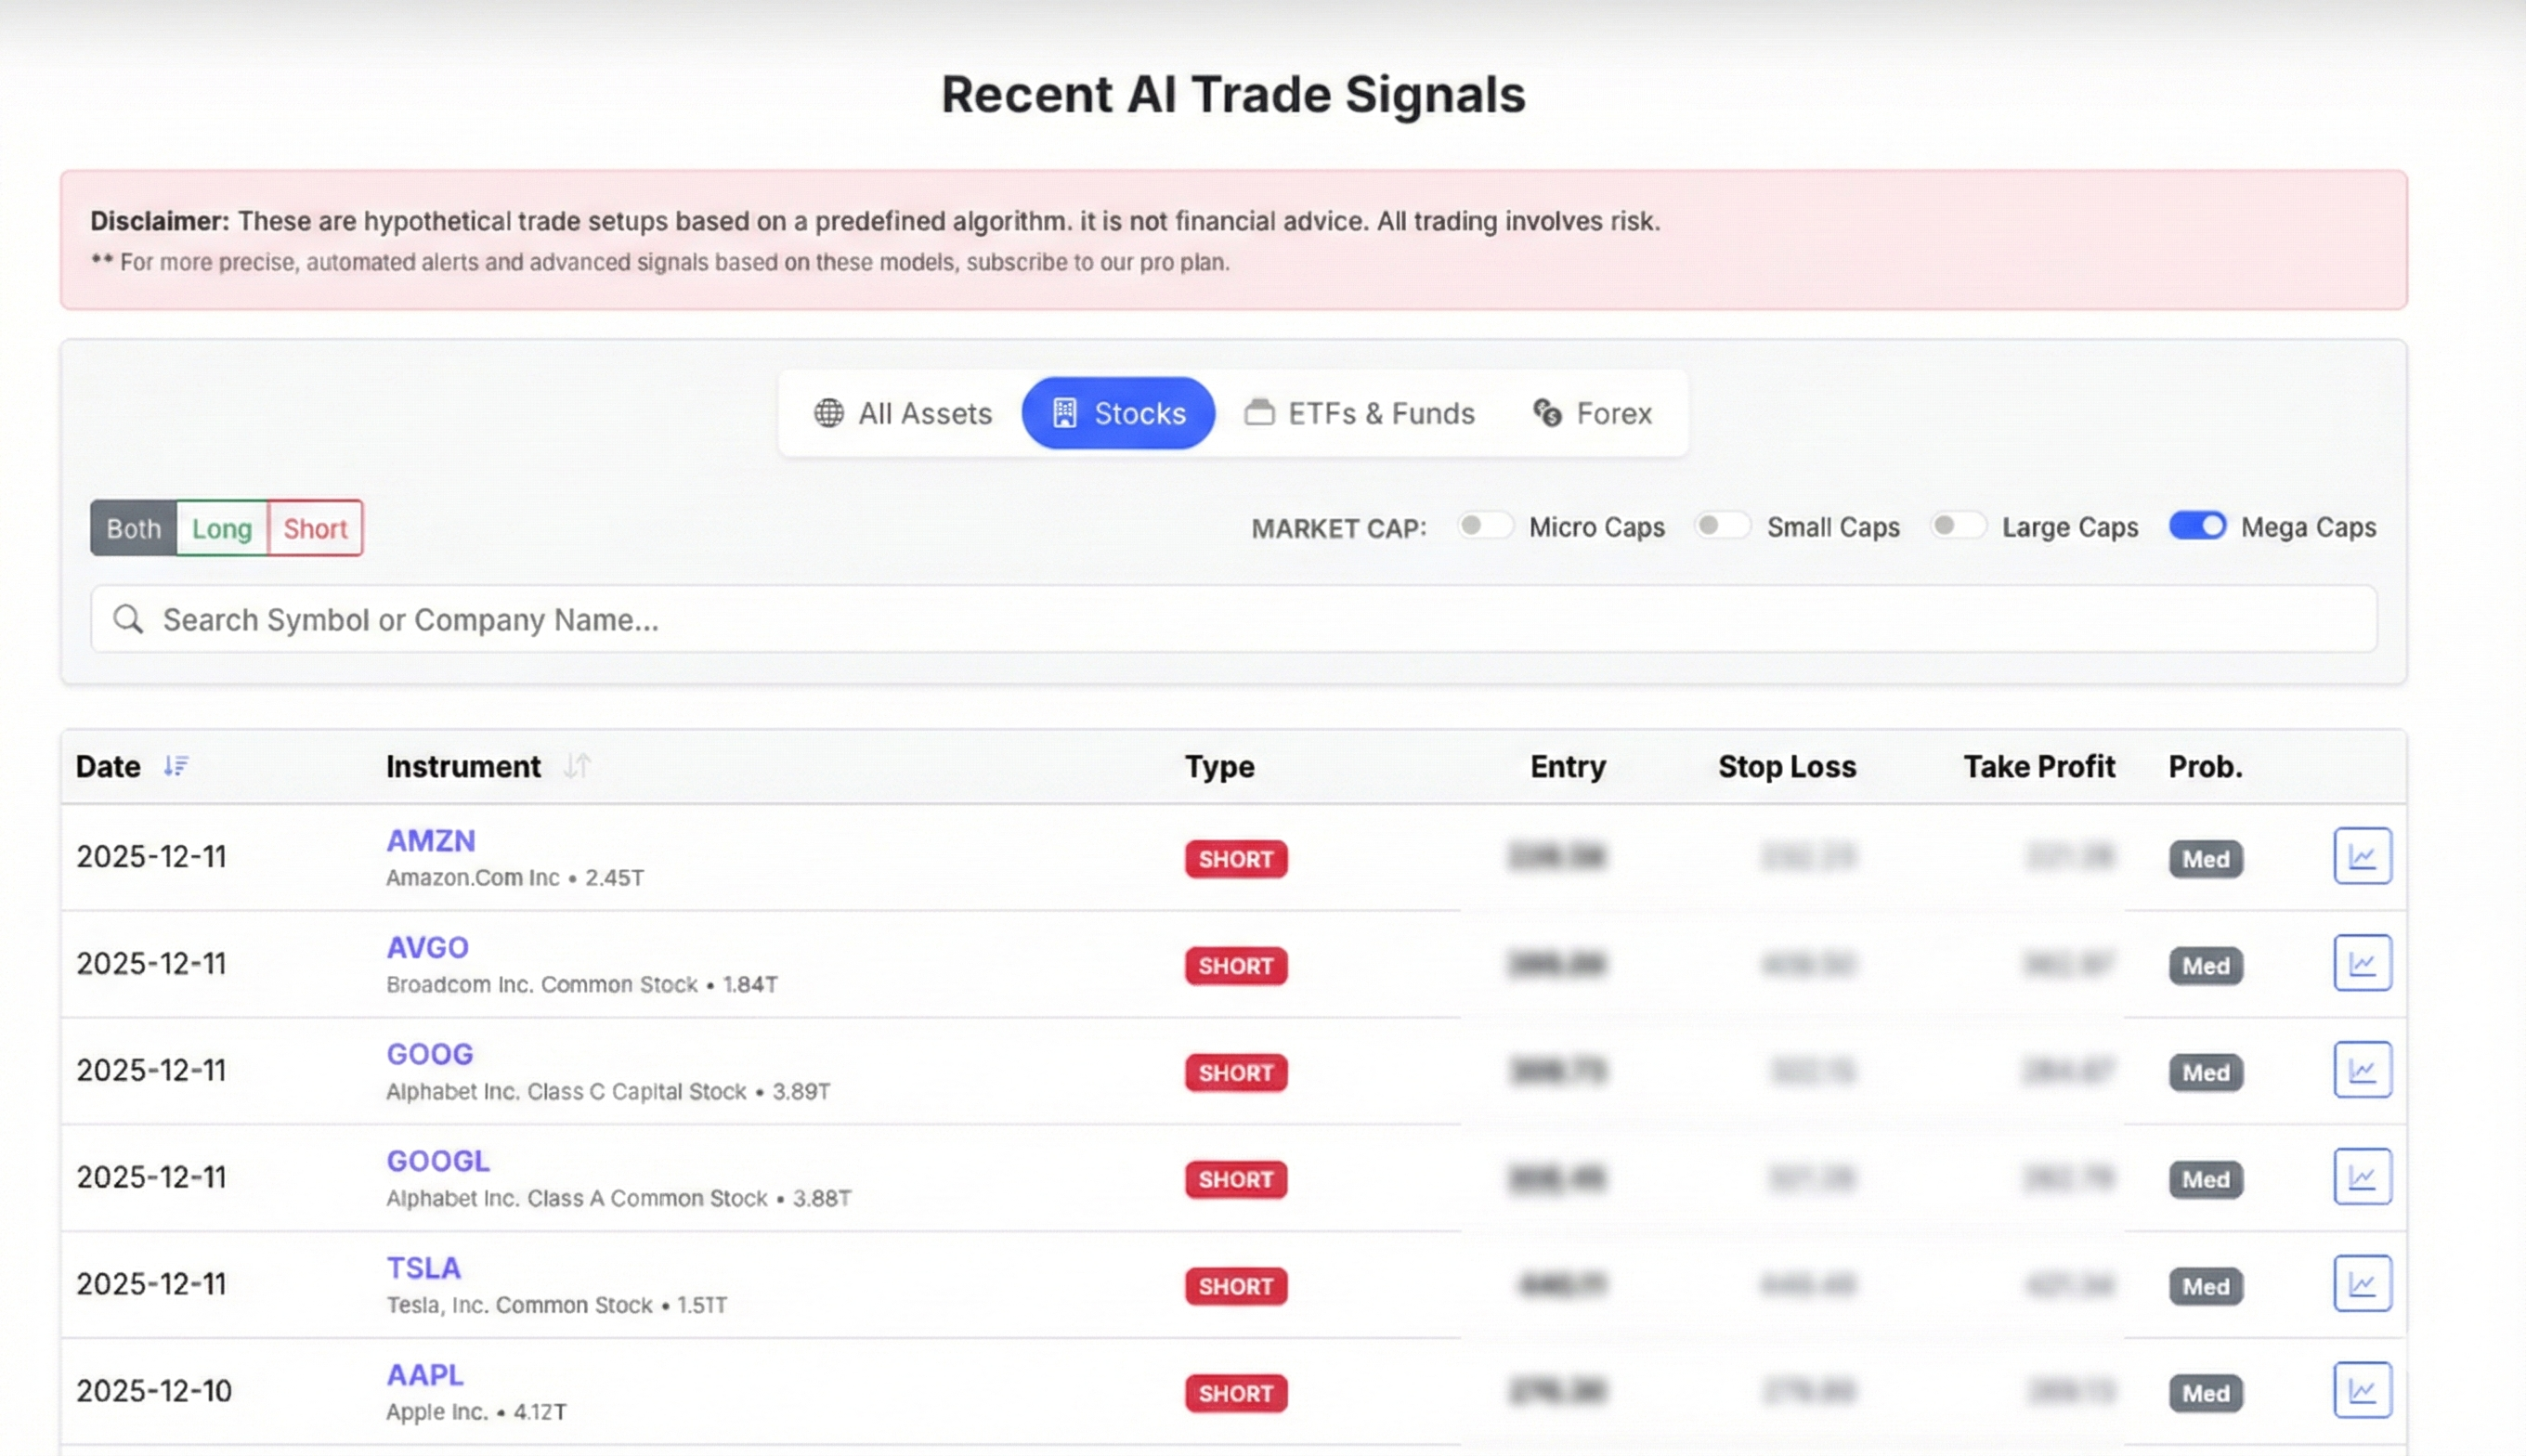Viewport: 2526px width, 1456px height.
Task: Filter signals by Short only
Action: click(x=315, y=528)
